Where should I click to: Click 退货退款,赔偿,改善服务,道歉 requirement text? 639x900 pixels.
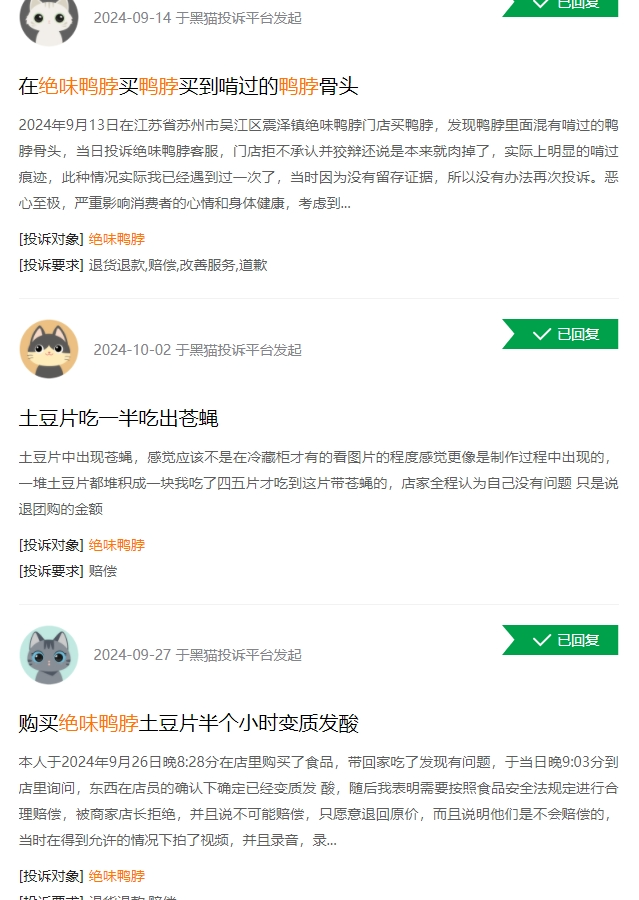[x=178, y=265]
